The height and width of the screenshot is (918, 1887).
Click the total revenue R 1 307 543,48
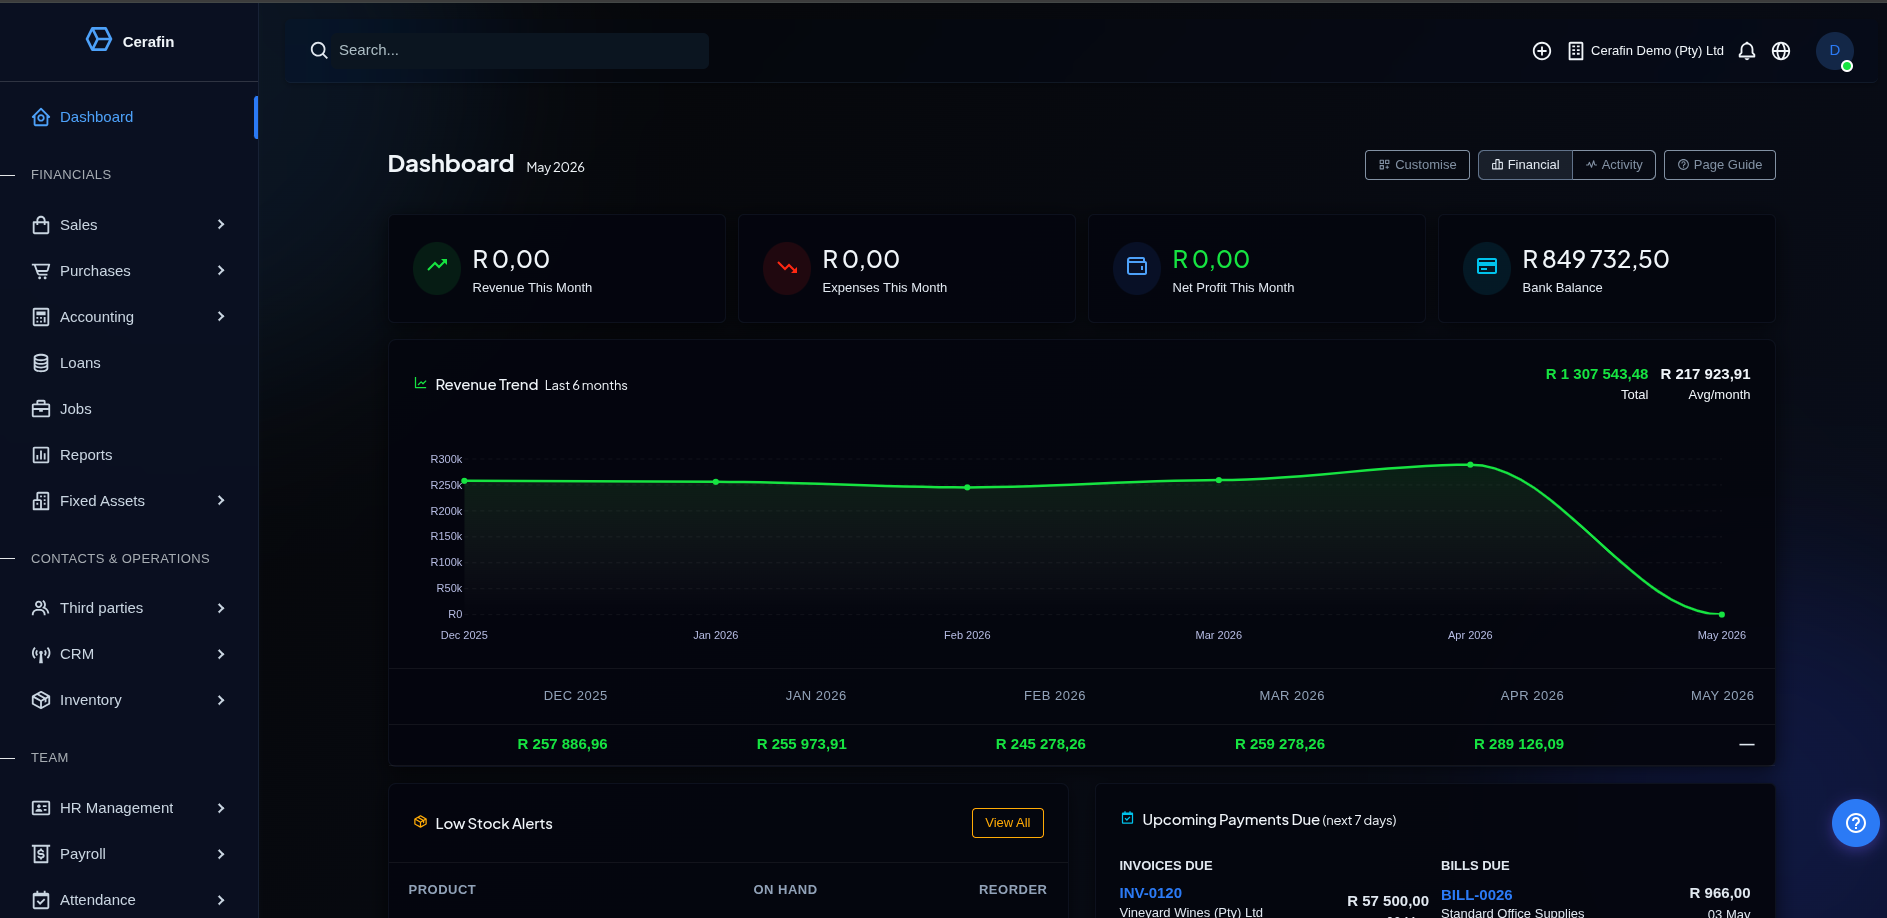click(x=1597, y=374)
